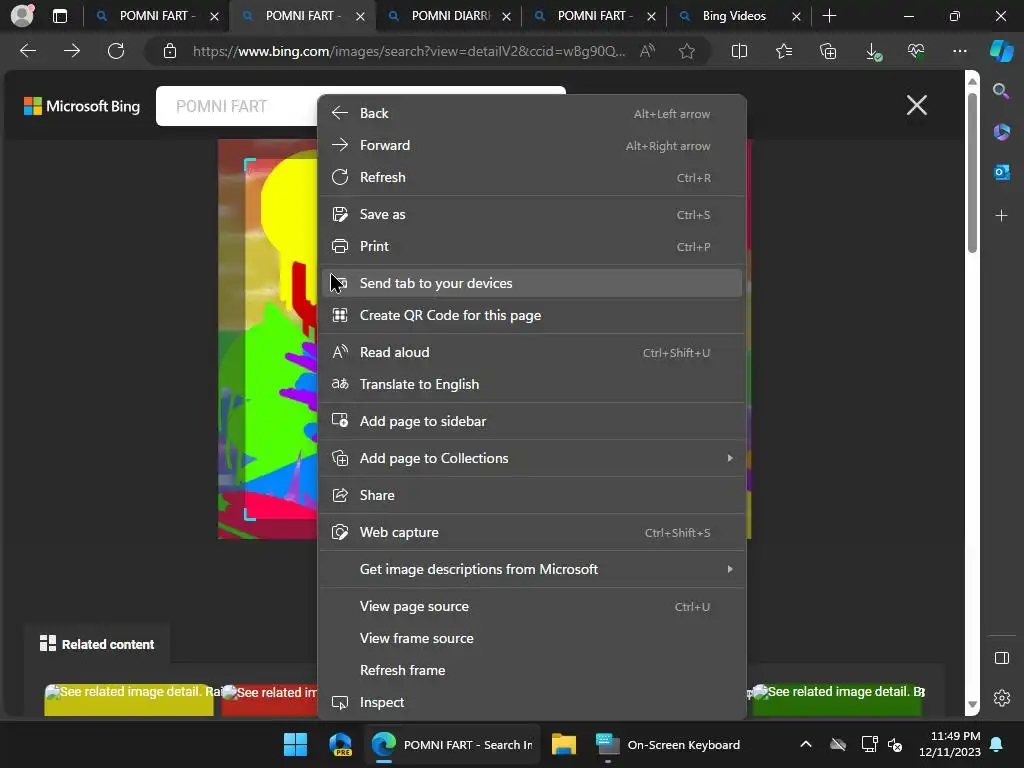Screen dimensions: 1024x768
Task: Click the browser back arrow
Action: pos(28,51)
